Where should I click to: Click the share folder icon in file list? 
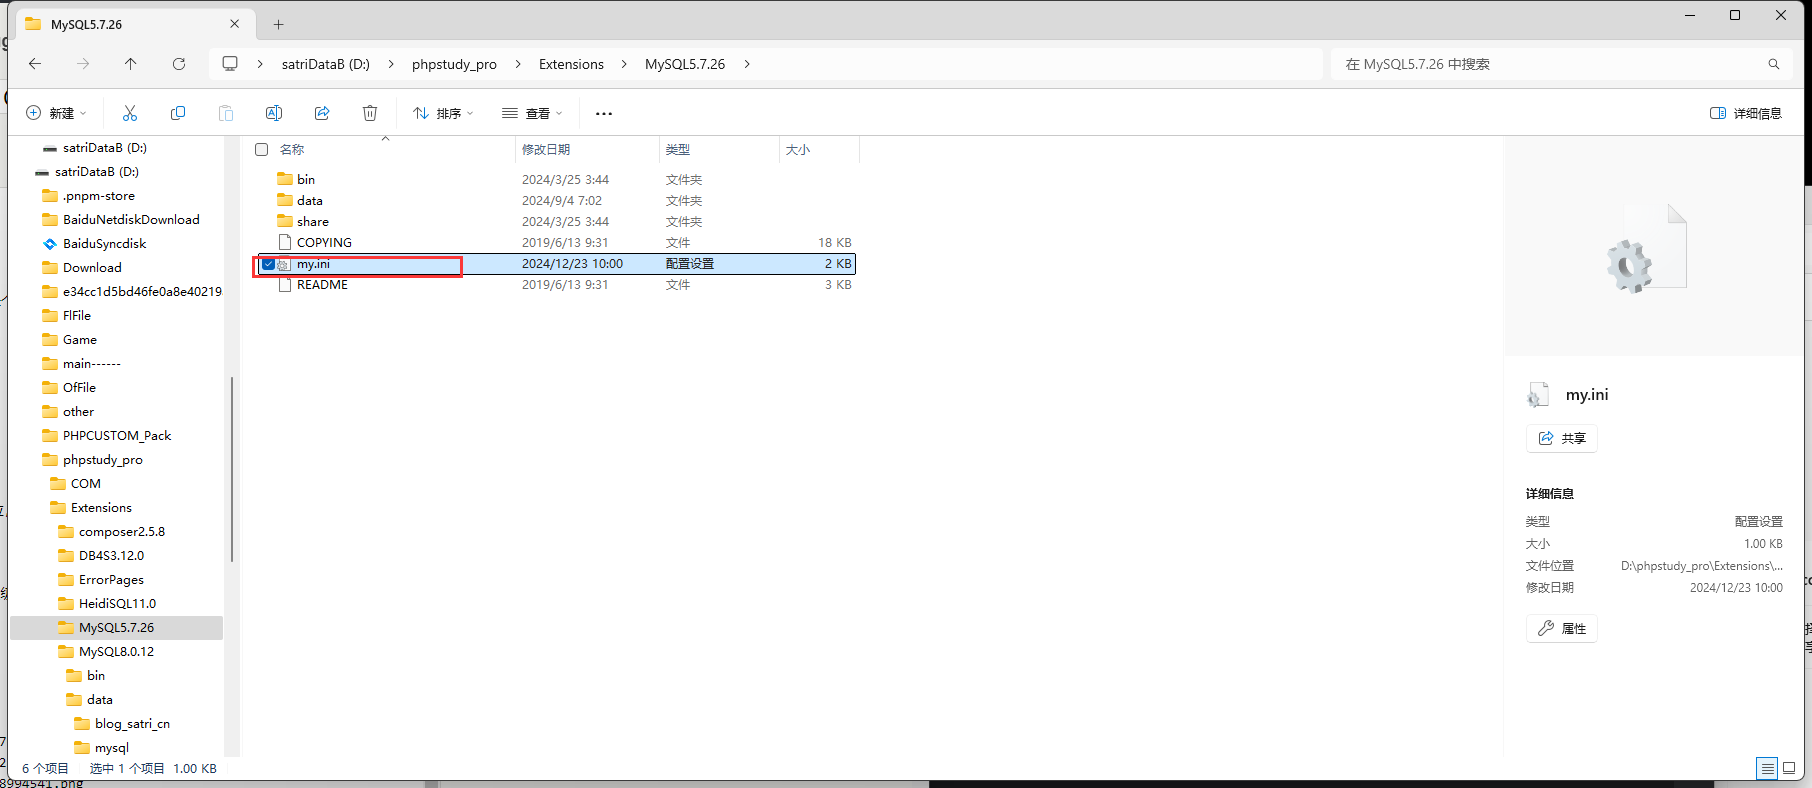point(285,221)
